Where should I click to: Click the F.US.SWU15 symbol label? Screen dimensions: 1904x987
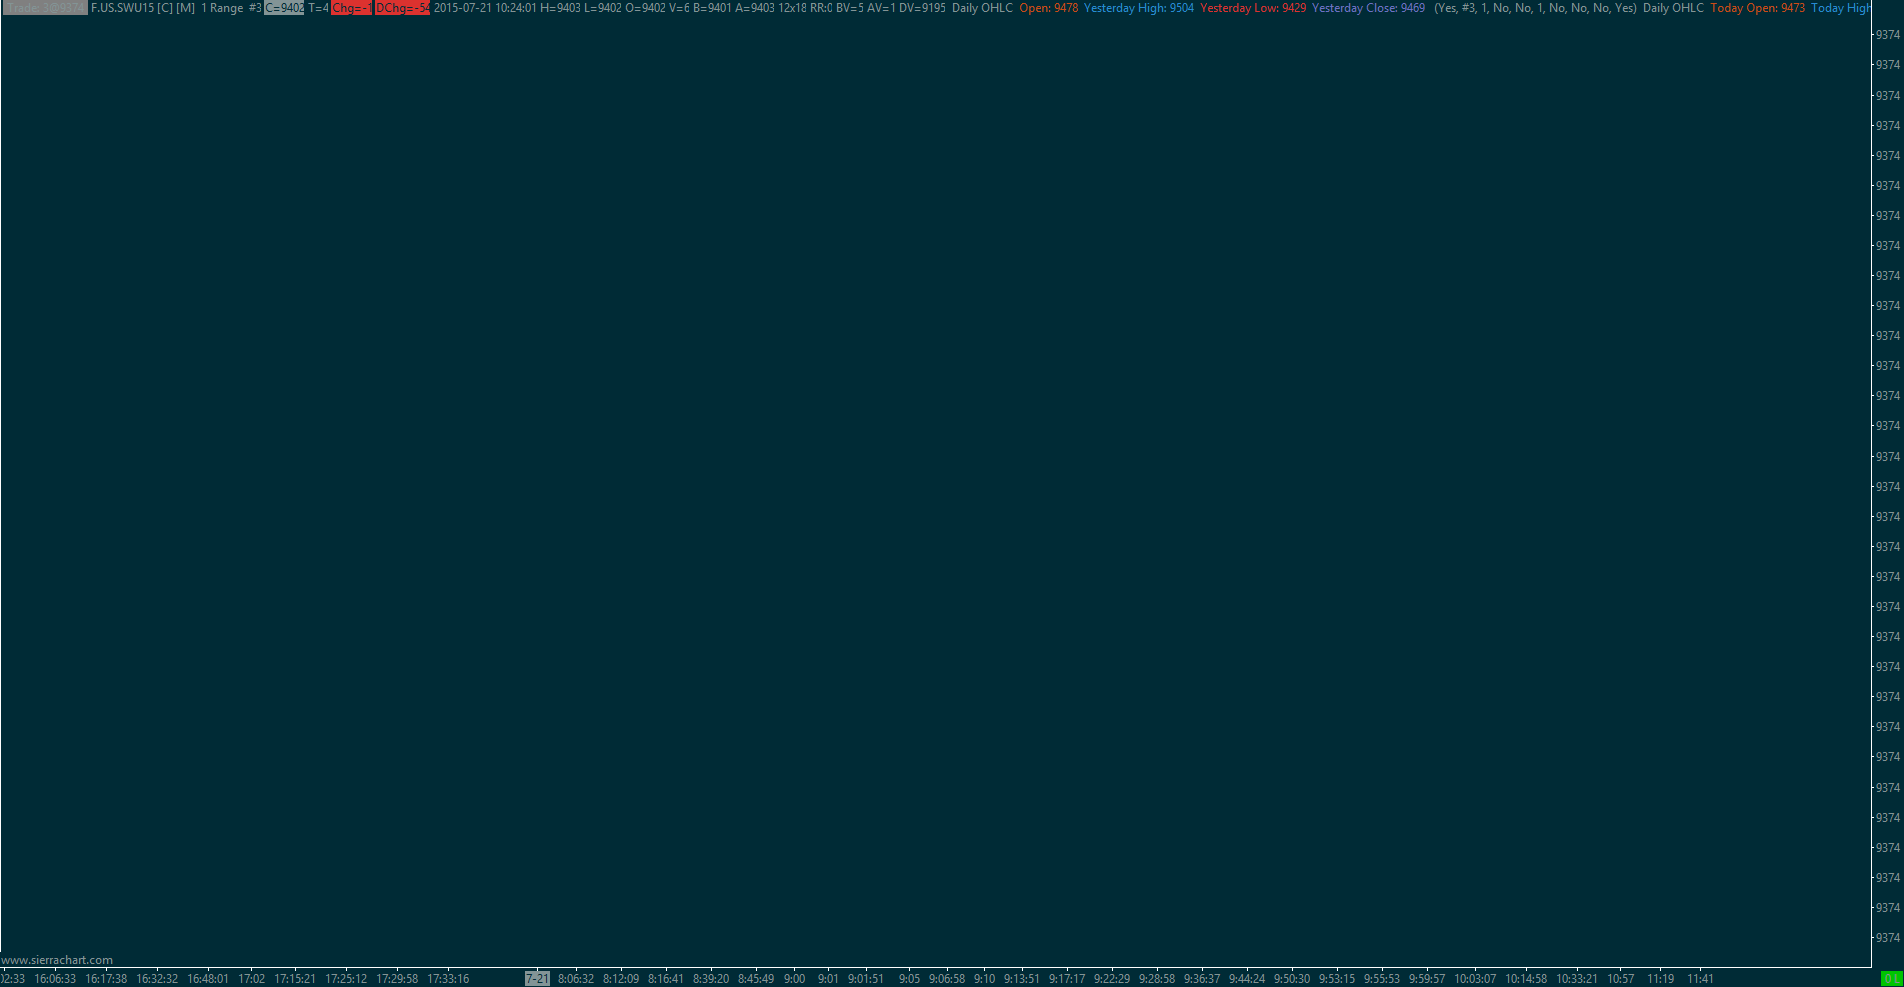click(122, 8)
